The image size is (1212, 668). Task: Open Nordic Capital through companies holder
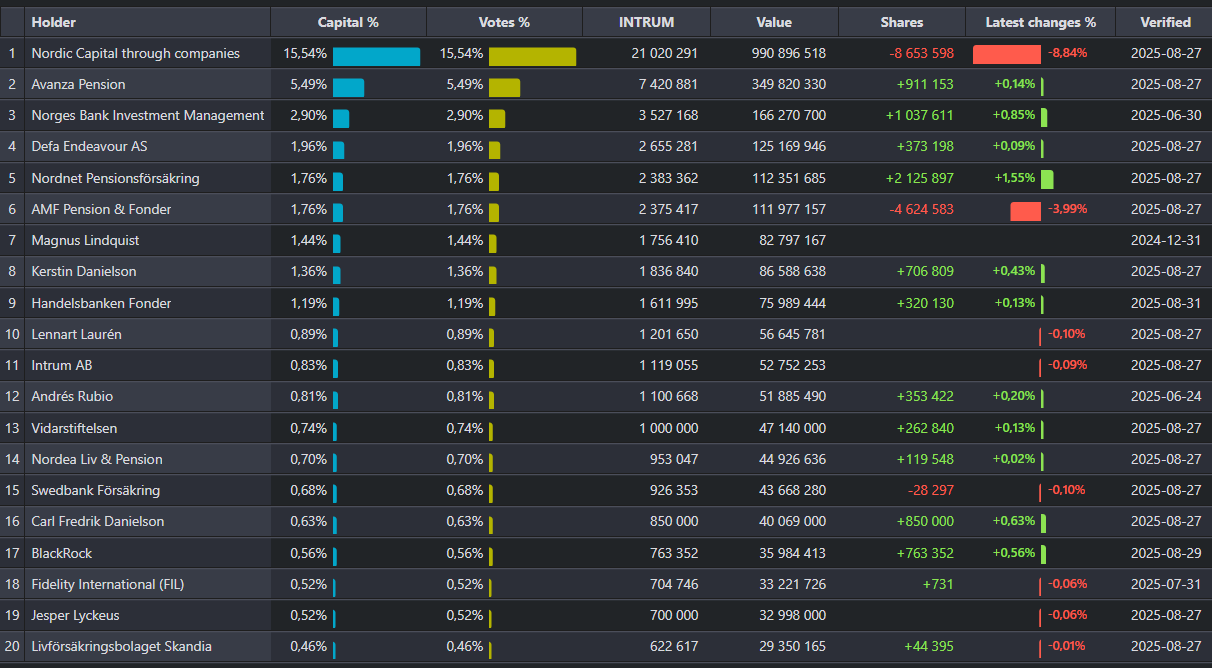tap(135, 54)
